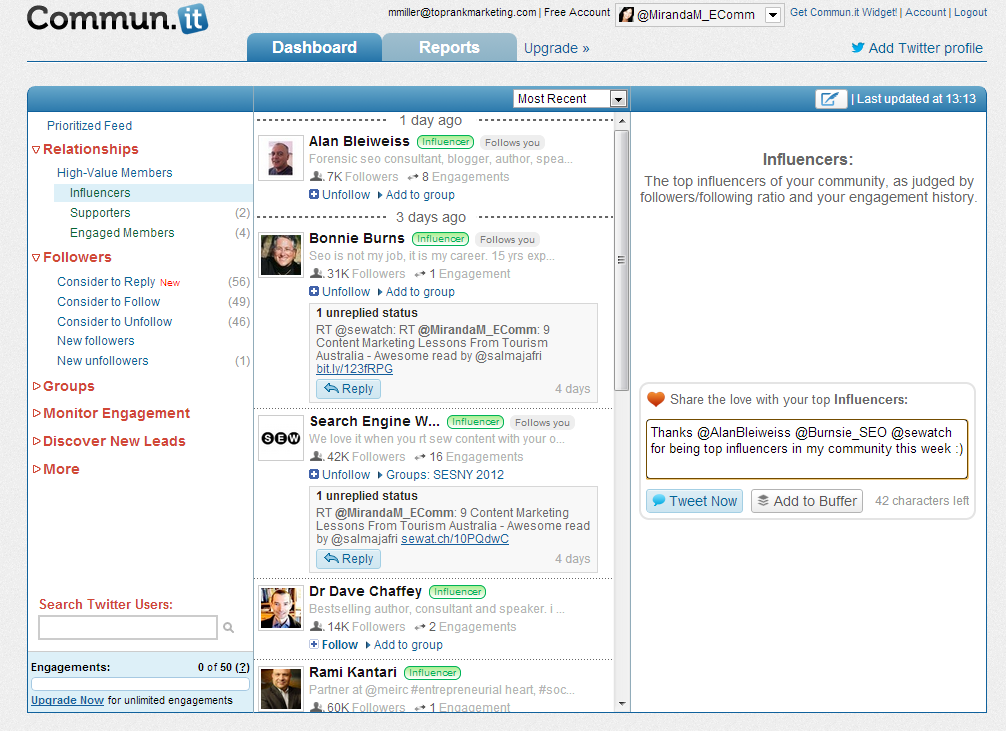Image resolution: width=1006 pixels, height=731 pixels.
Task: Click the Influencer badge next to Bonnie Burns
Action: tap(440, 239)
